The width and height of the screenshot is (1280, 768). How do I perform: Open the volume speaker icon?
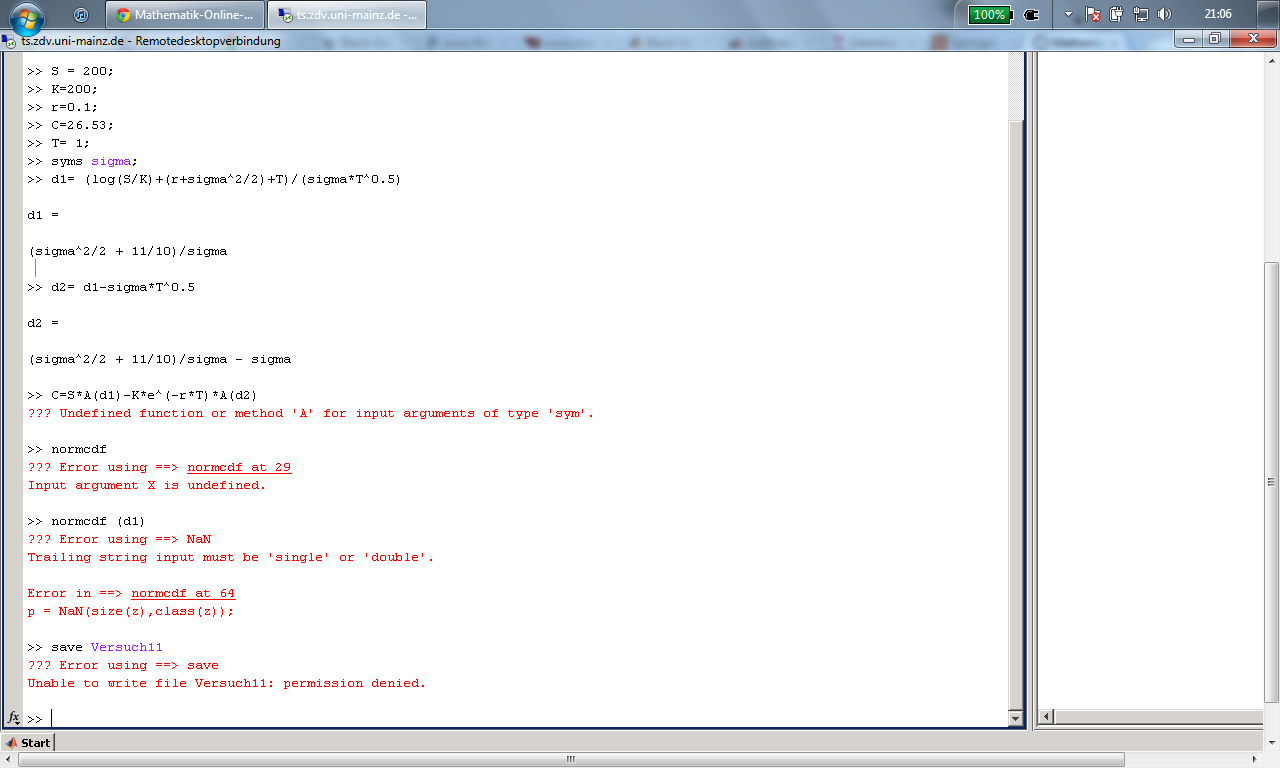pyautogui.click(x=1163, y=15)
